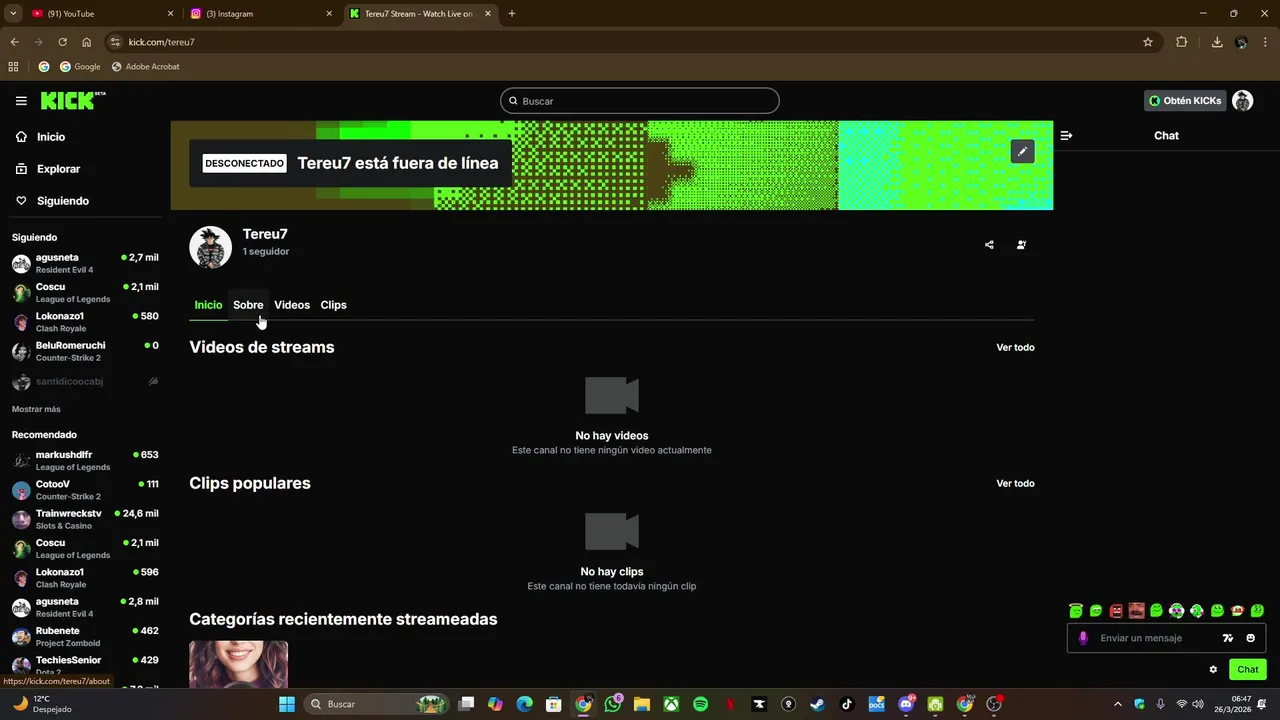The image size is (1280, 720).
Task: Open santidicoocabj offline channel
Action: click(x=84, y=382)
